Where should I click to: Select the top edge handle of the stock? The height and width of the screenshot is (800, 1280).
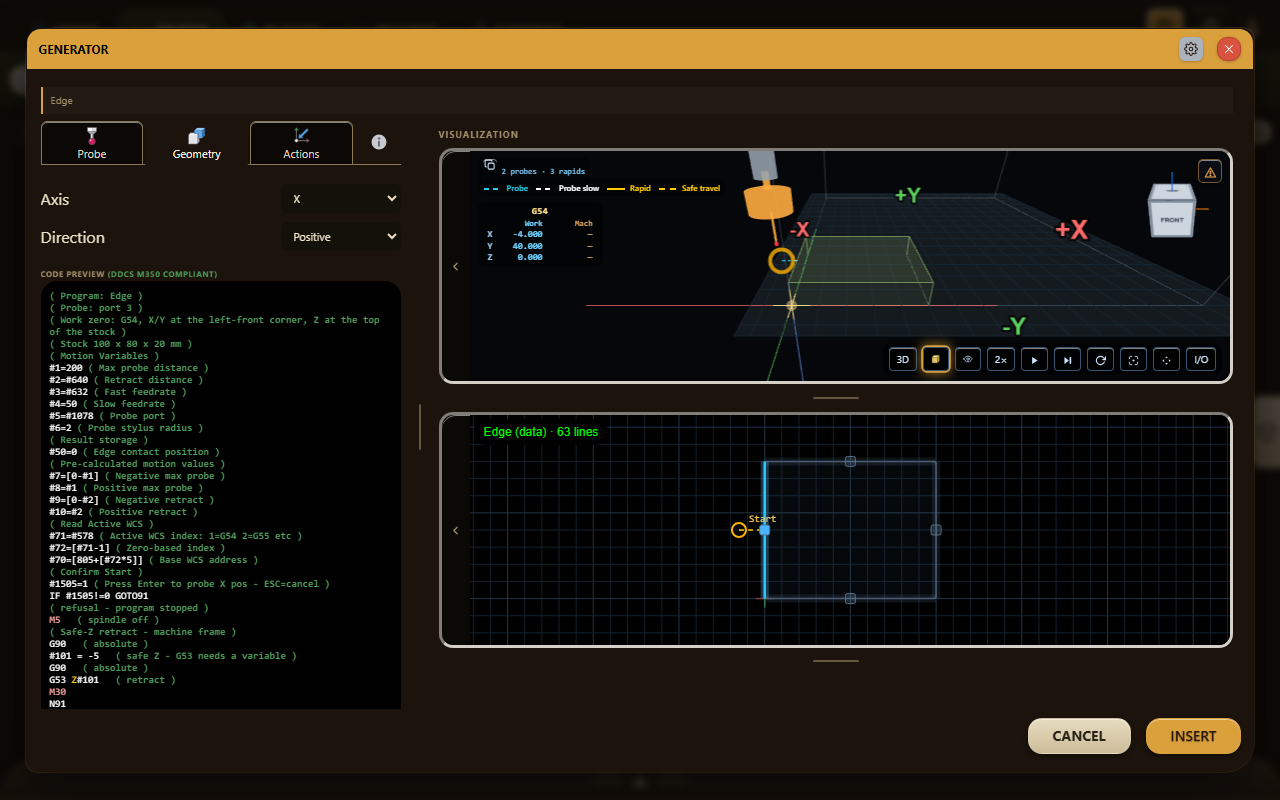pyautogui.click(x=850, y=461)
